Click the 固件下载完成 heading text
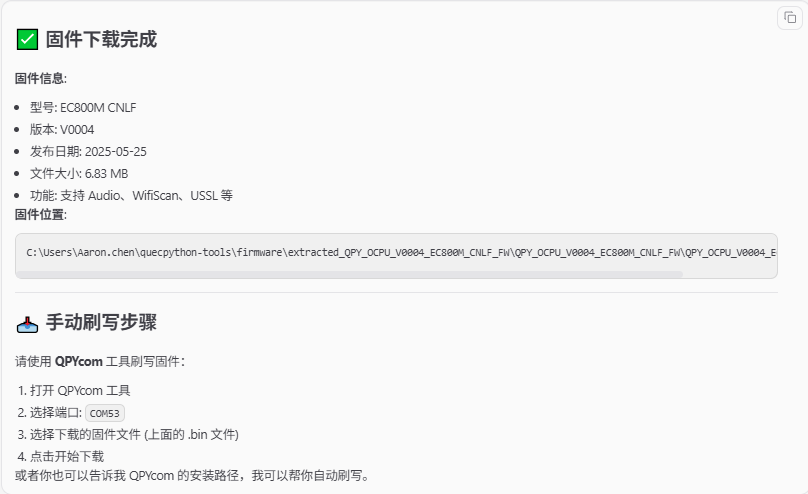This screenshot has height=494, width=808. 101,40
